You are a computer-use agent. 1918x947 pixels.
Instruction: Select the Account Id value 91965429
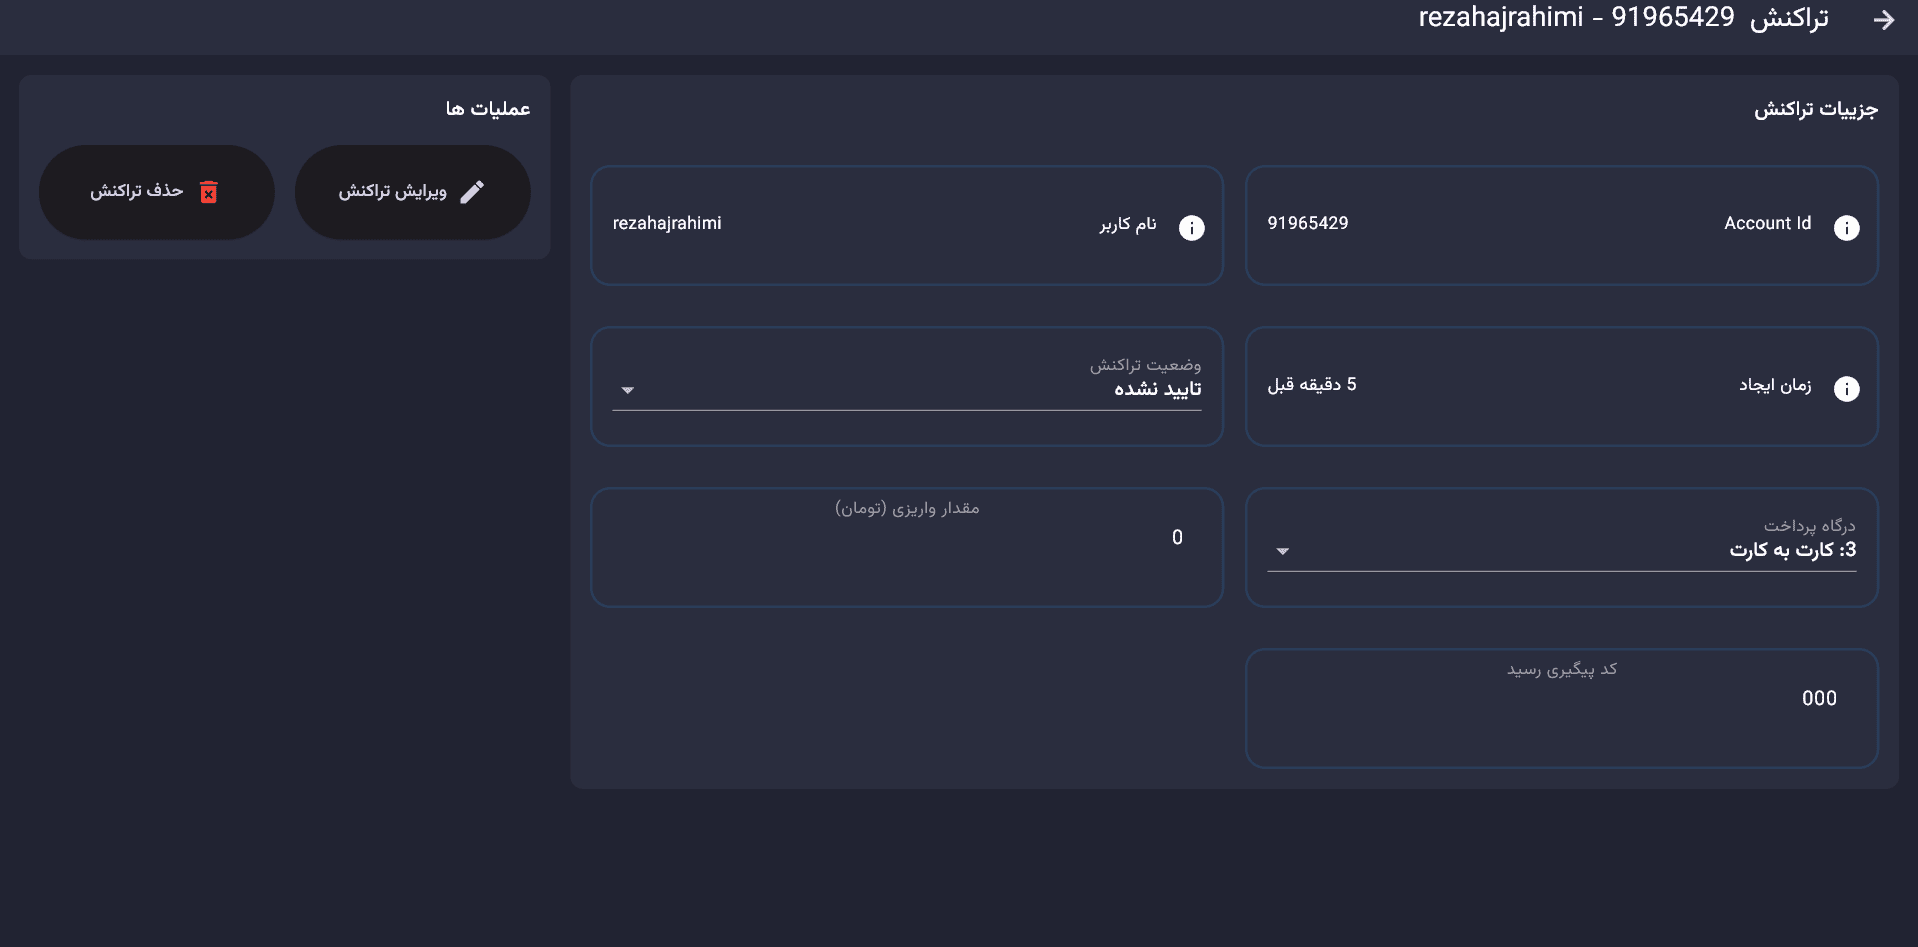(1307, 223)
